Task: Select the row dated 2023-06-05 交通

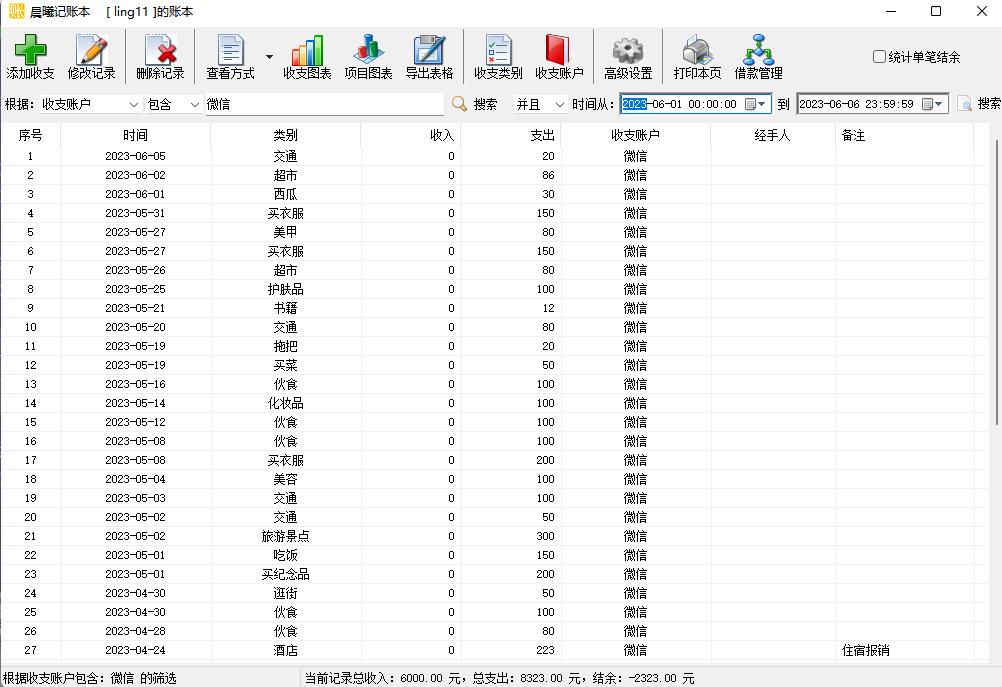Action: [x=300, y=155]
